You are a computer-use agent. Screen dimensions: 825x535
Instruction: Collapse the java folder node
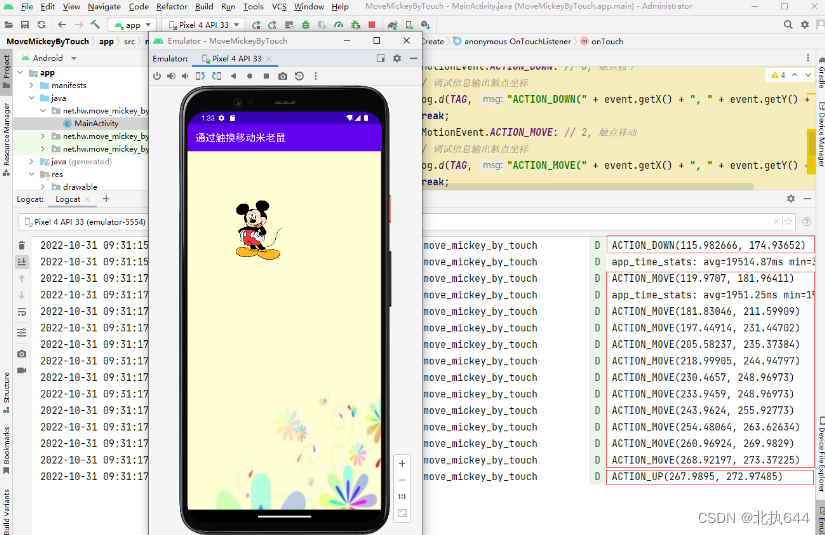point(31,98)
